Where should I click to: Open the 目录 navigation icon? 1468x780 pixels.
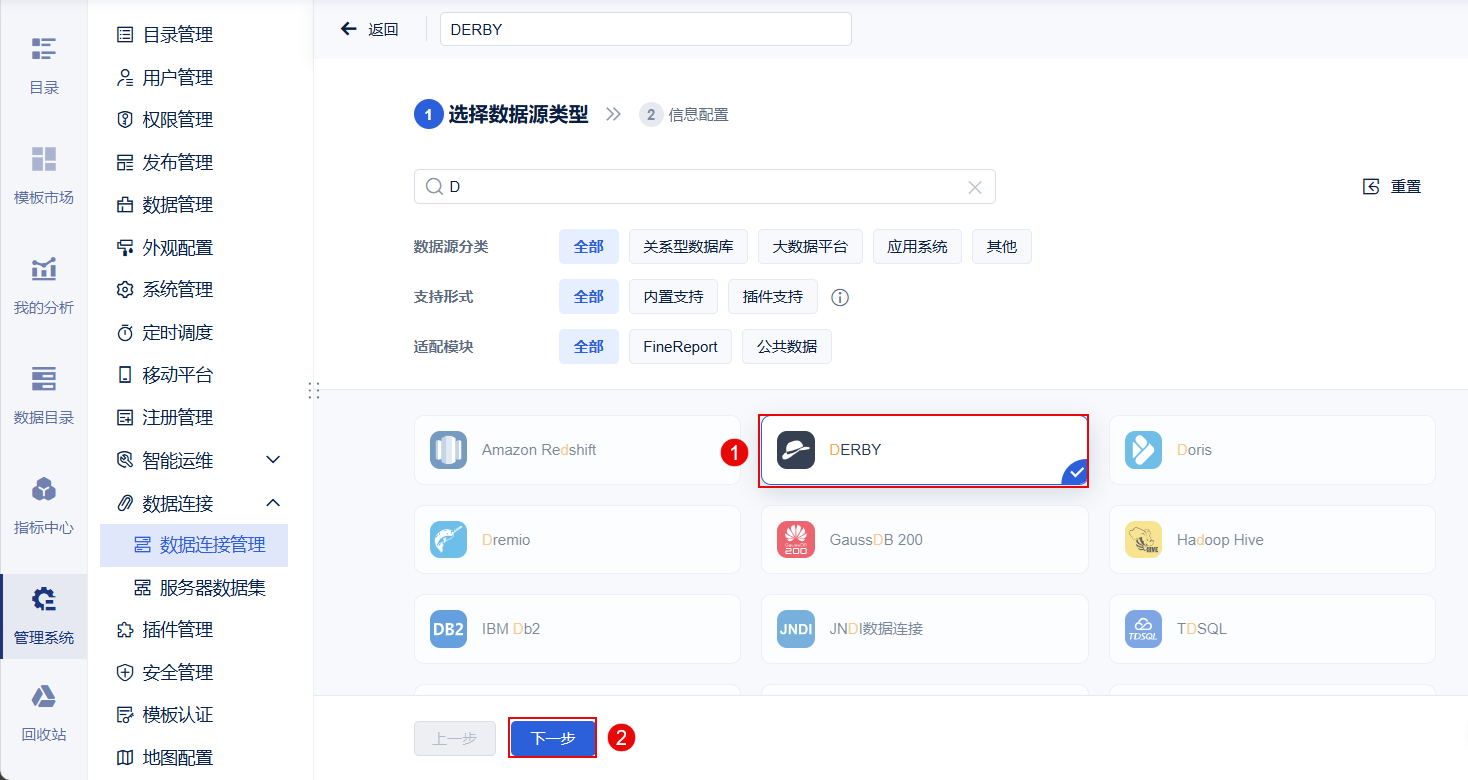tap(43, 48)
